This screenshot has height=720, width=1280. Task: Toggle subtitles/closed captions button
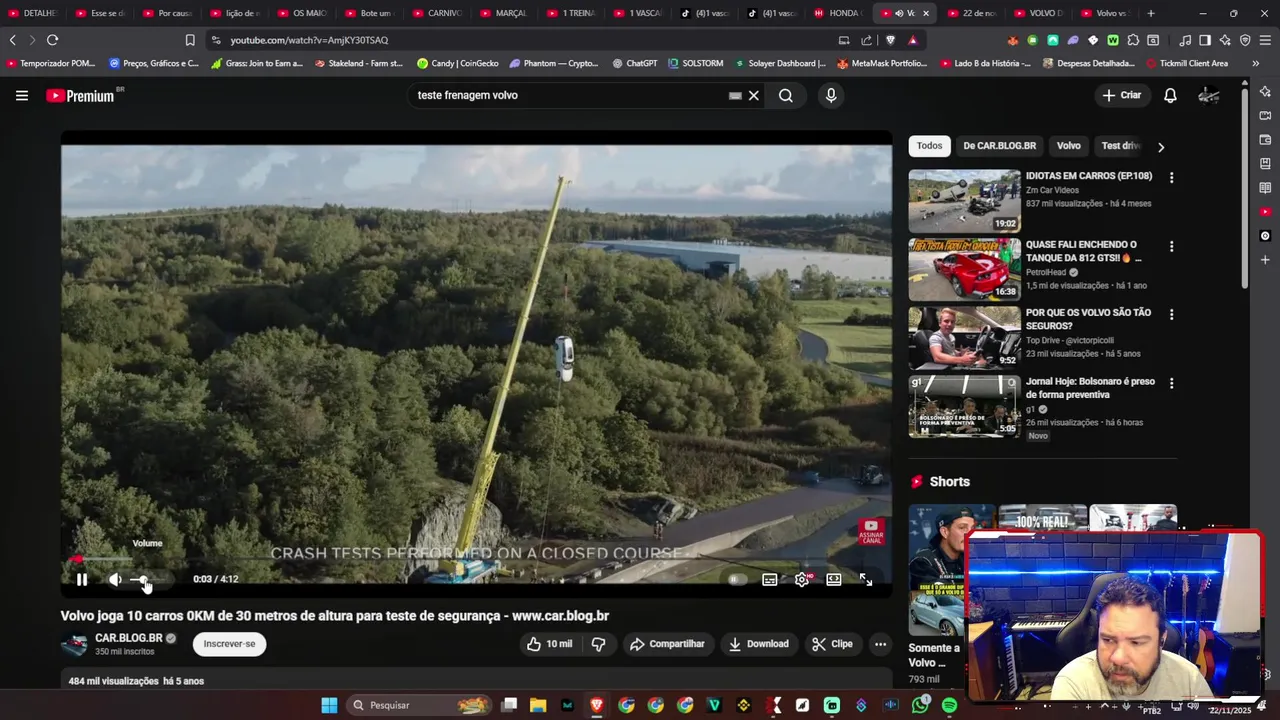(x=770, y=580)
